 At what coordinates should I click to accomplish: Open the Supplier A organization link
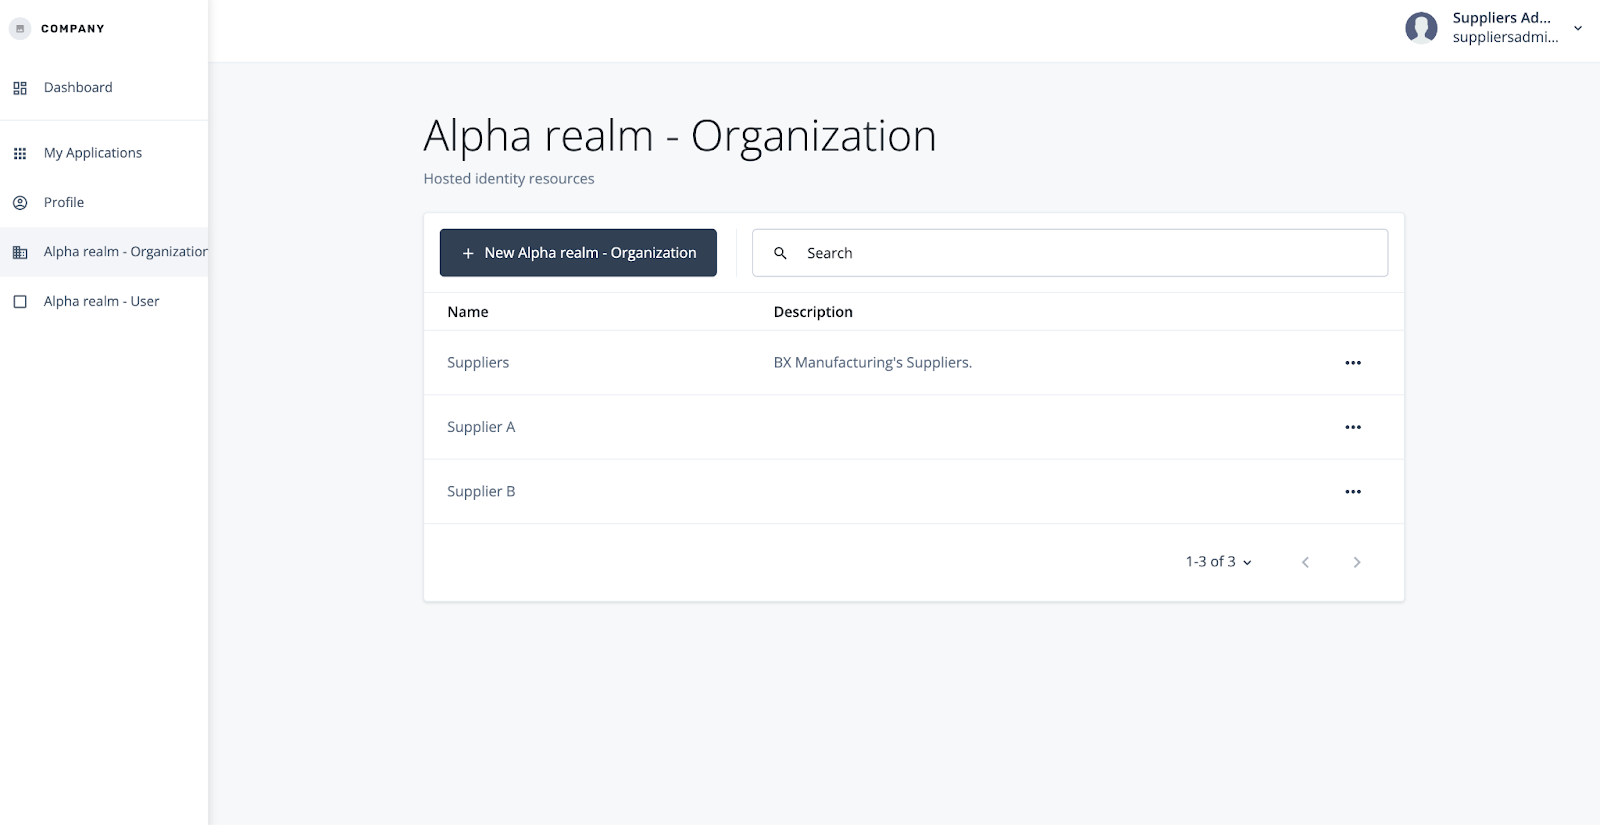[481, 427]
